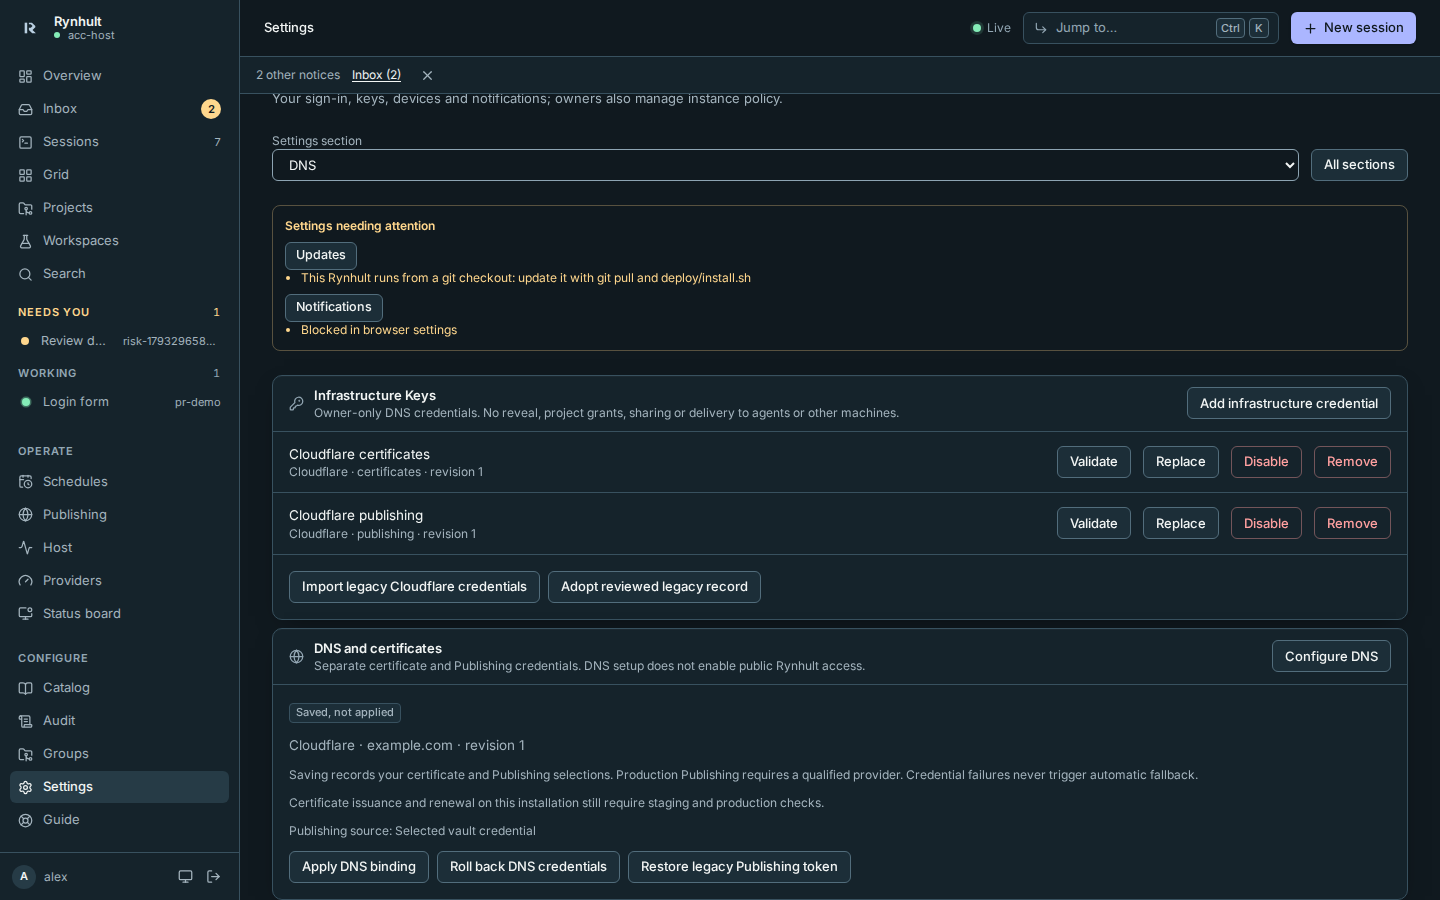The image size is (1440, 900).
Task: Click the alex user avatar
Action: pyautogui.click(x=24, y=877)
